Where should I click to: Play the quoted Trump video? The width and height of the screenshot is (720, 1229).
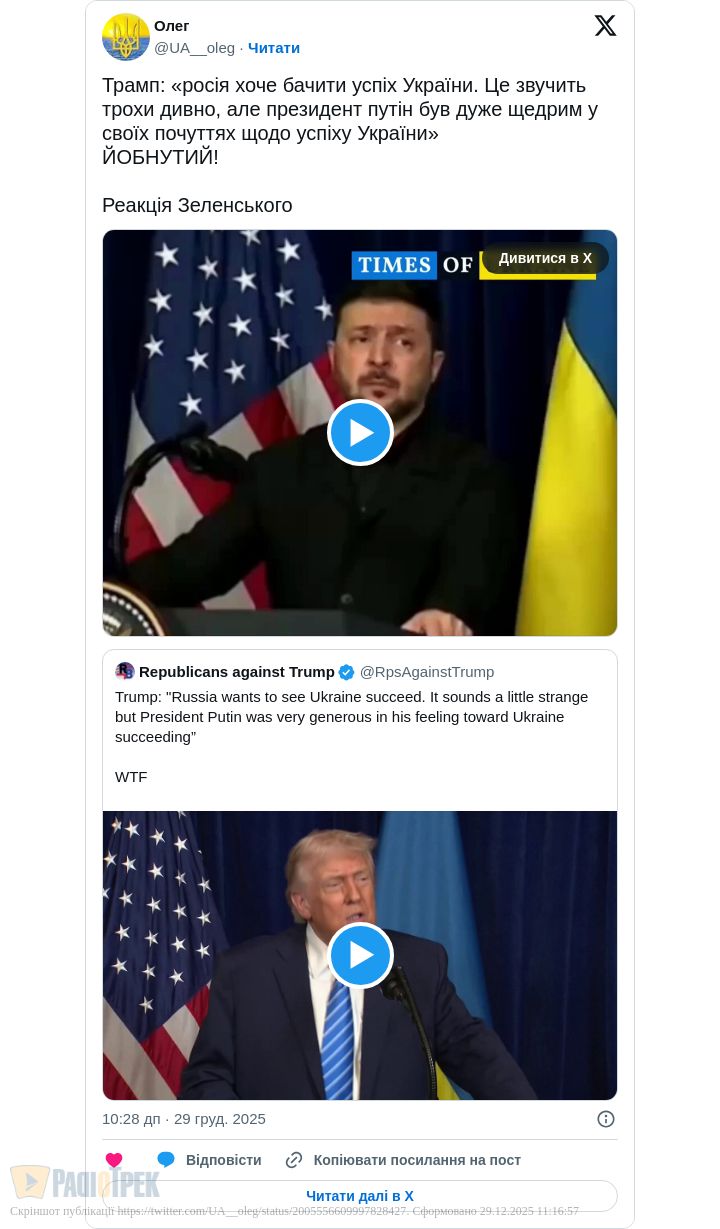click(360, 955)
